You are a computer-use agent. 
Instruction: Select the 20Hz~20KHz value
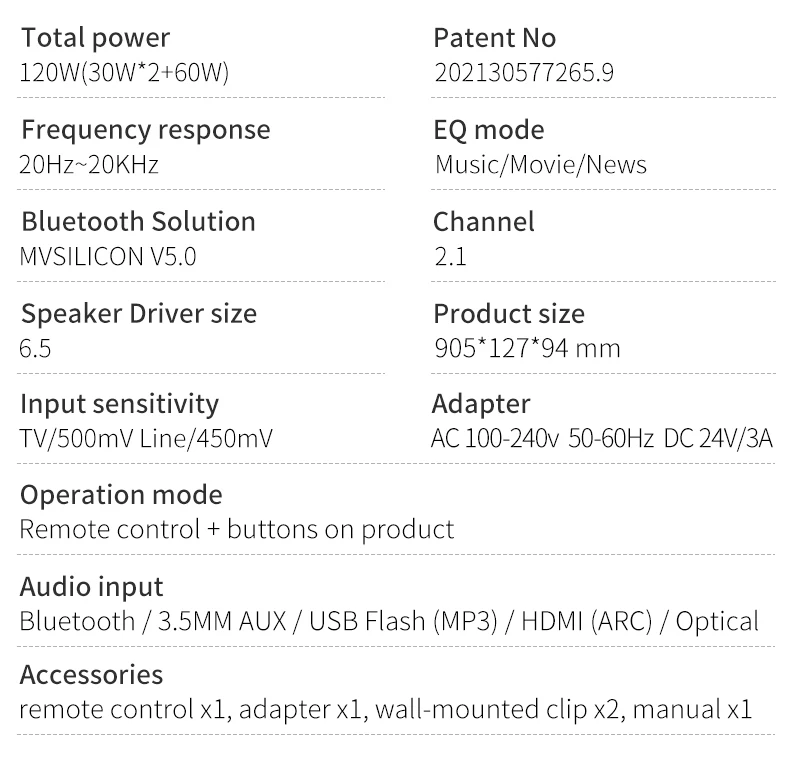pos(89,165)
